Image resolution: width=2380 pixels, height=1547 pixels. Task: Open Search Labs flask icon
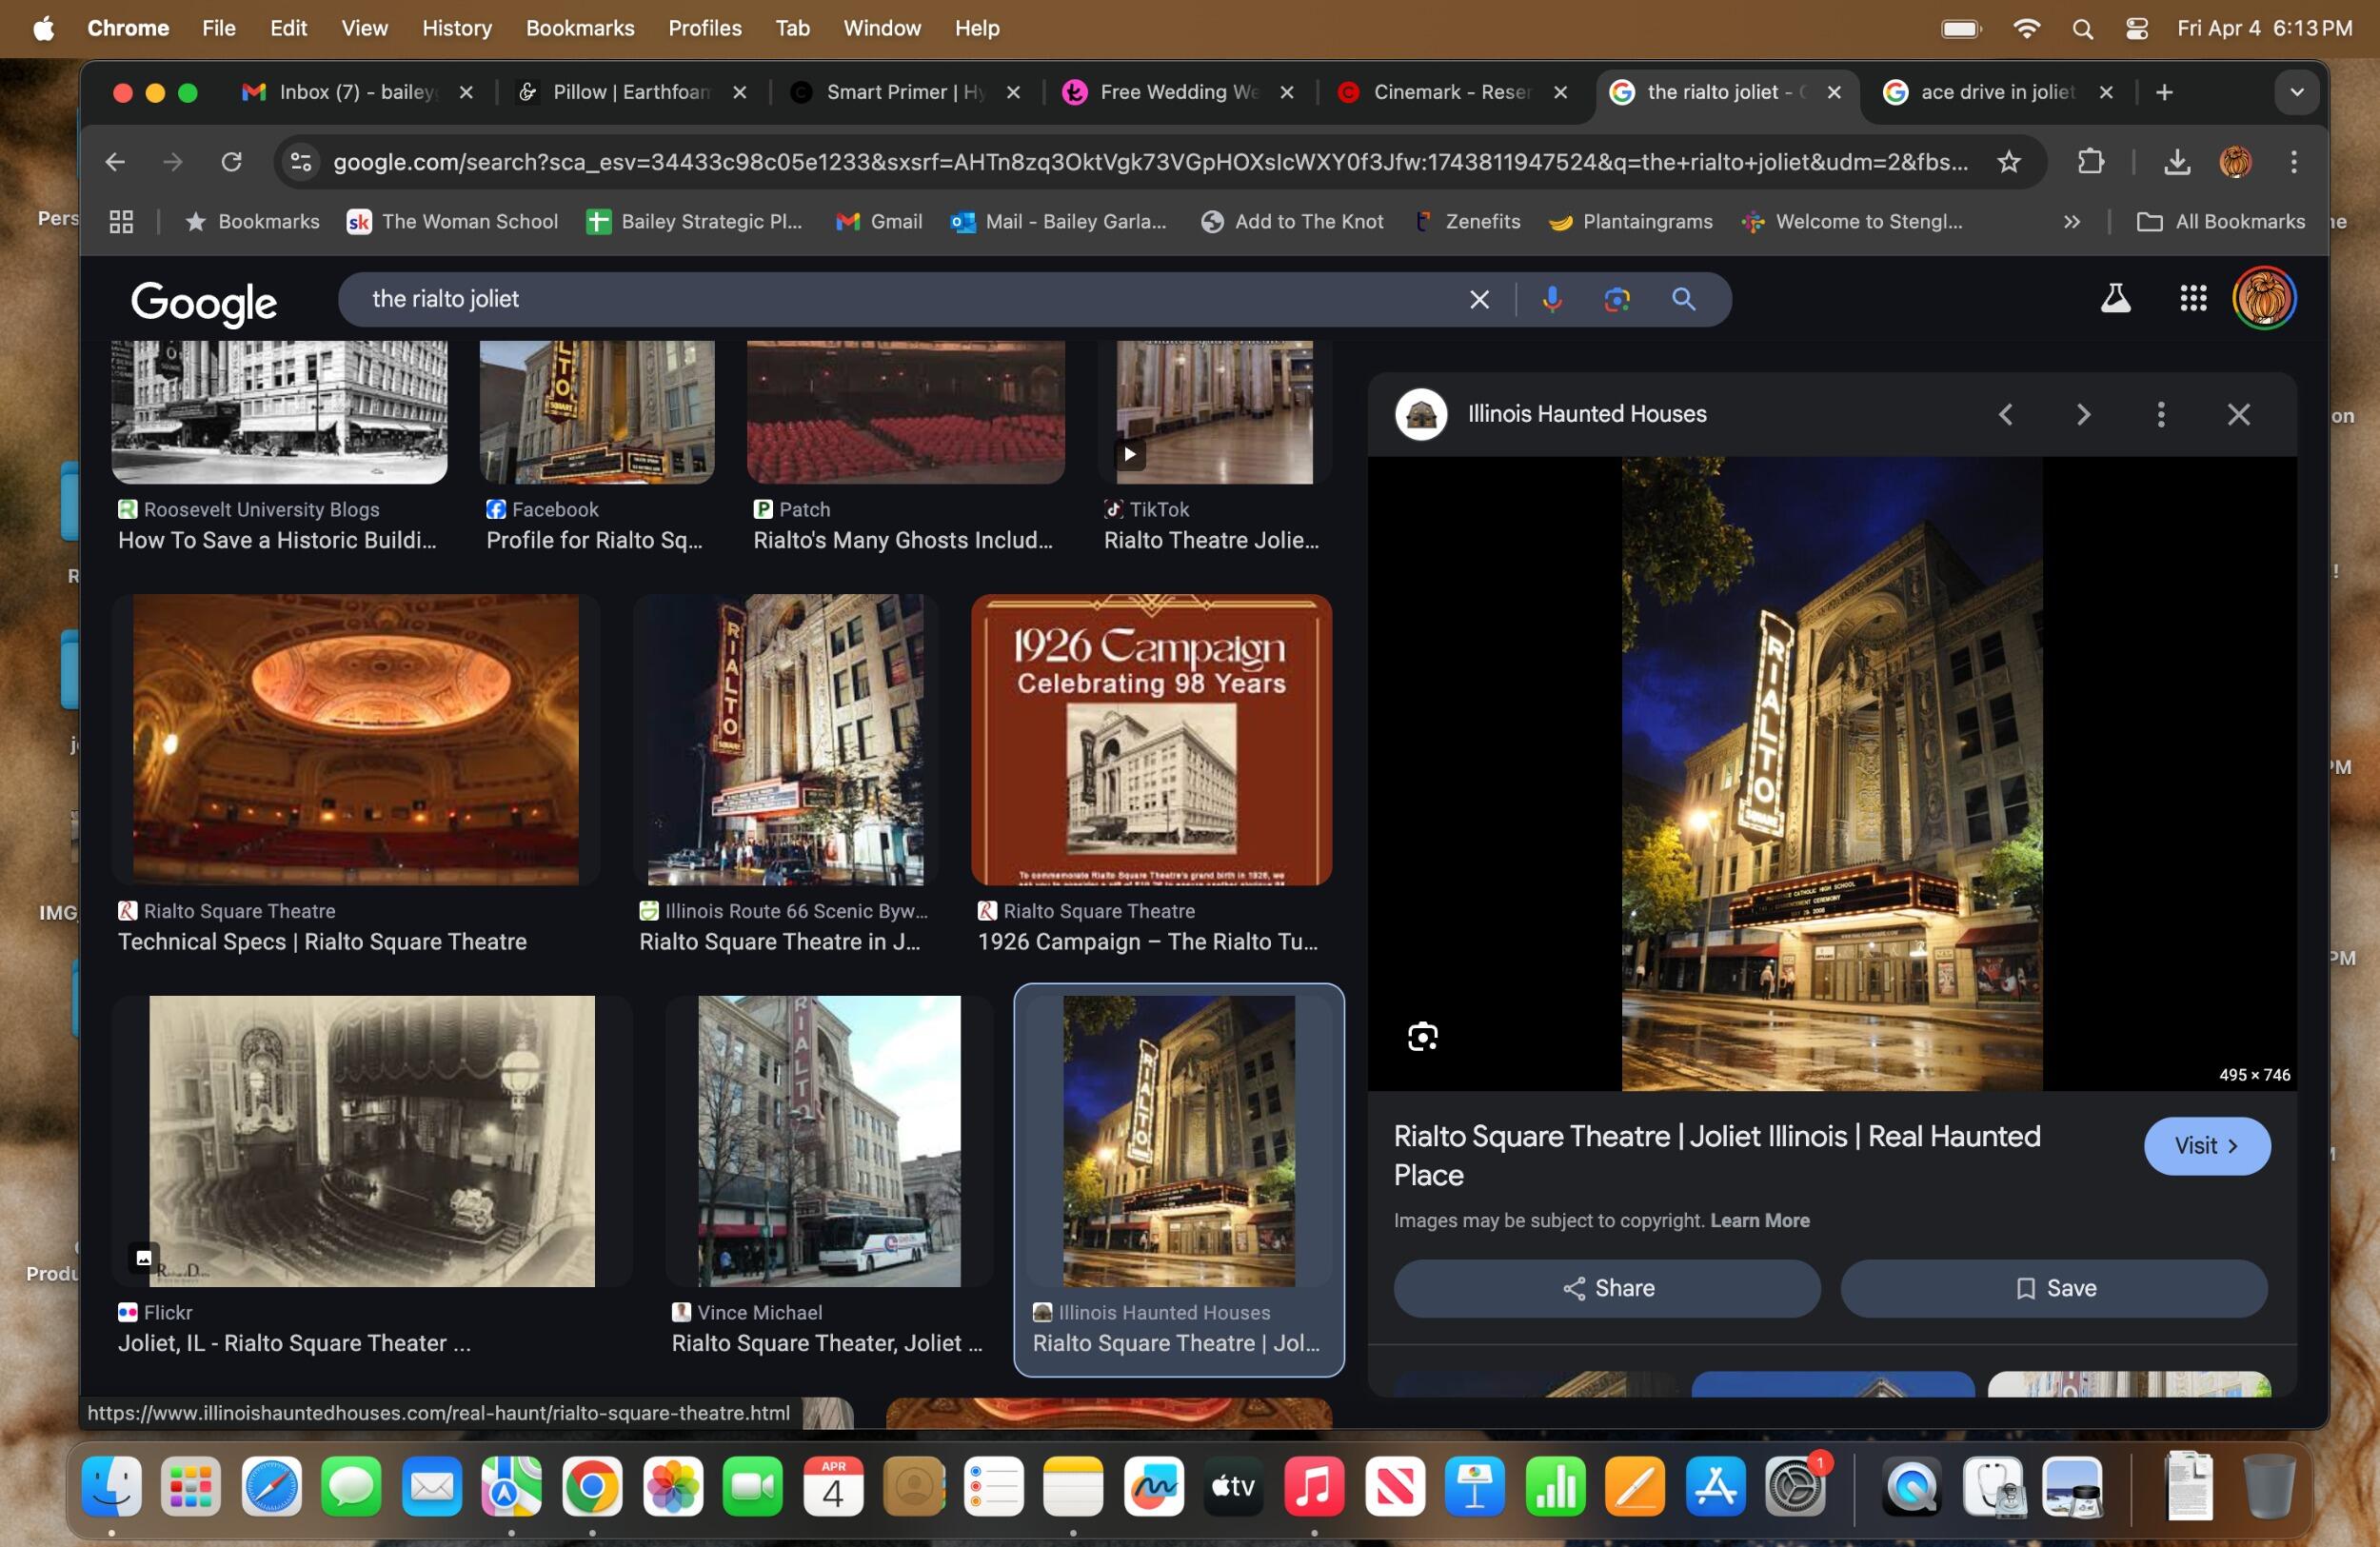pos(2115,298)
